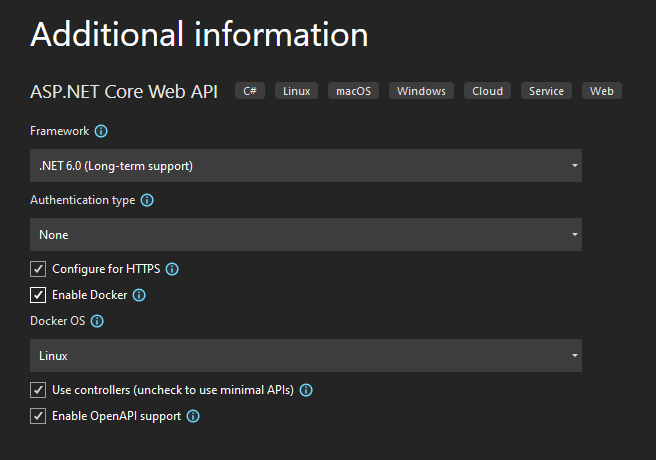Click the info icon next to Framework
Viewport: 656px width, 460px height.
point(101,131)
